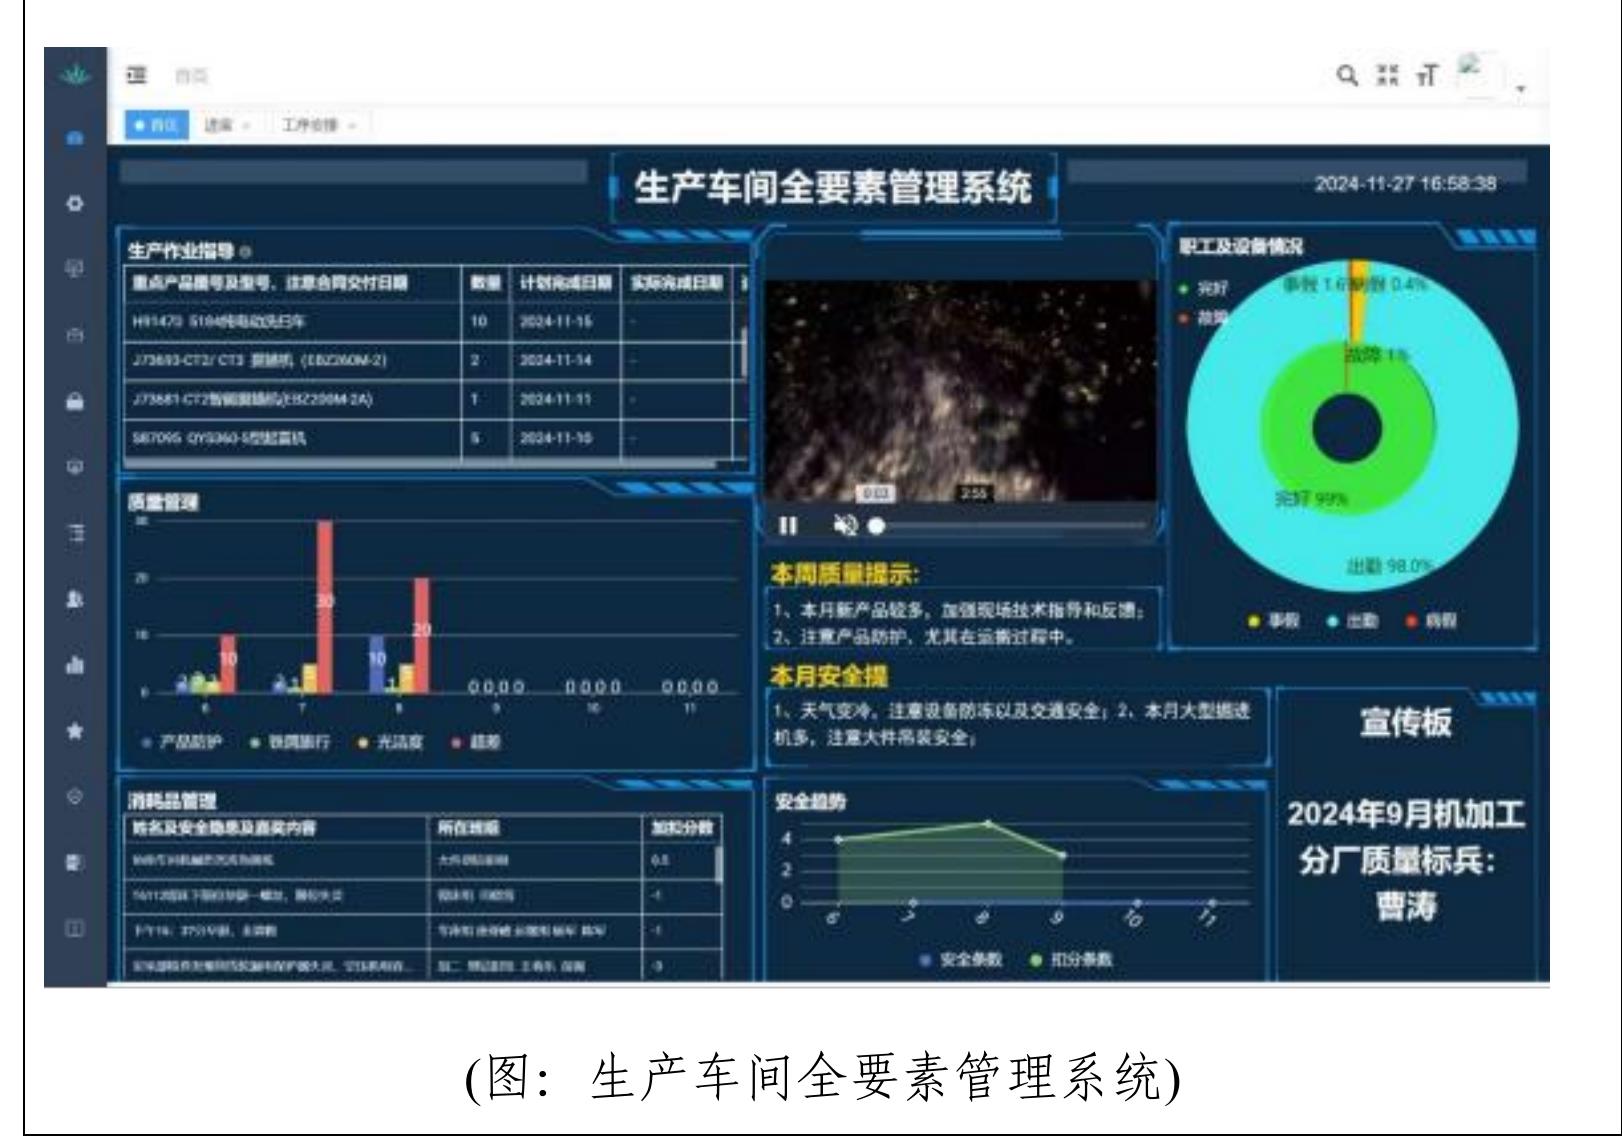Image resolution: width=1622 pixels, height=1145 pixels.
Task: Expand the user menu dropdown caret
Action: click(x=1521, y=89)
